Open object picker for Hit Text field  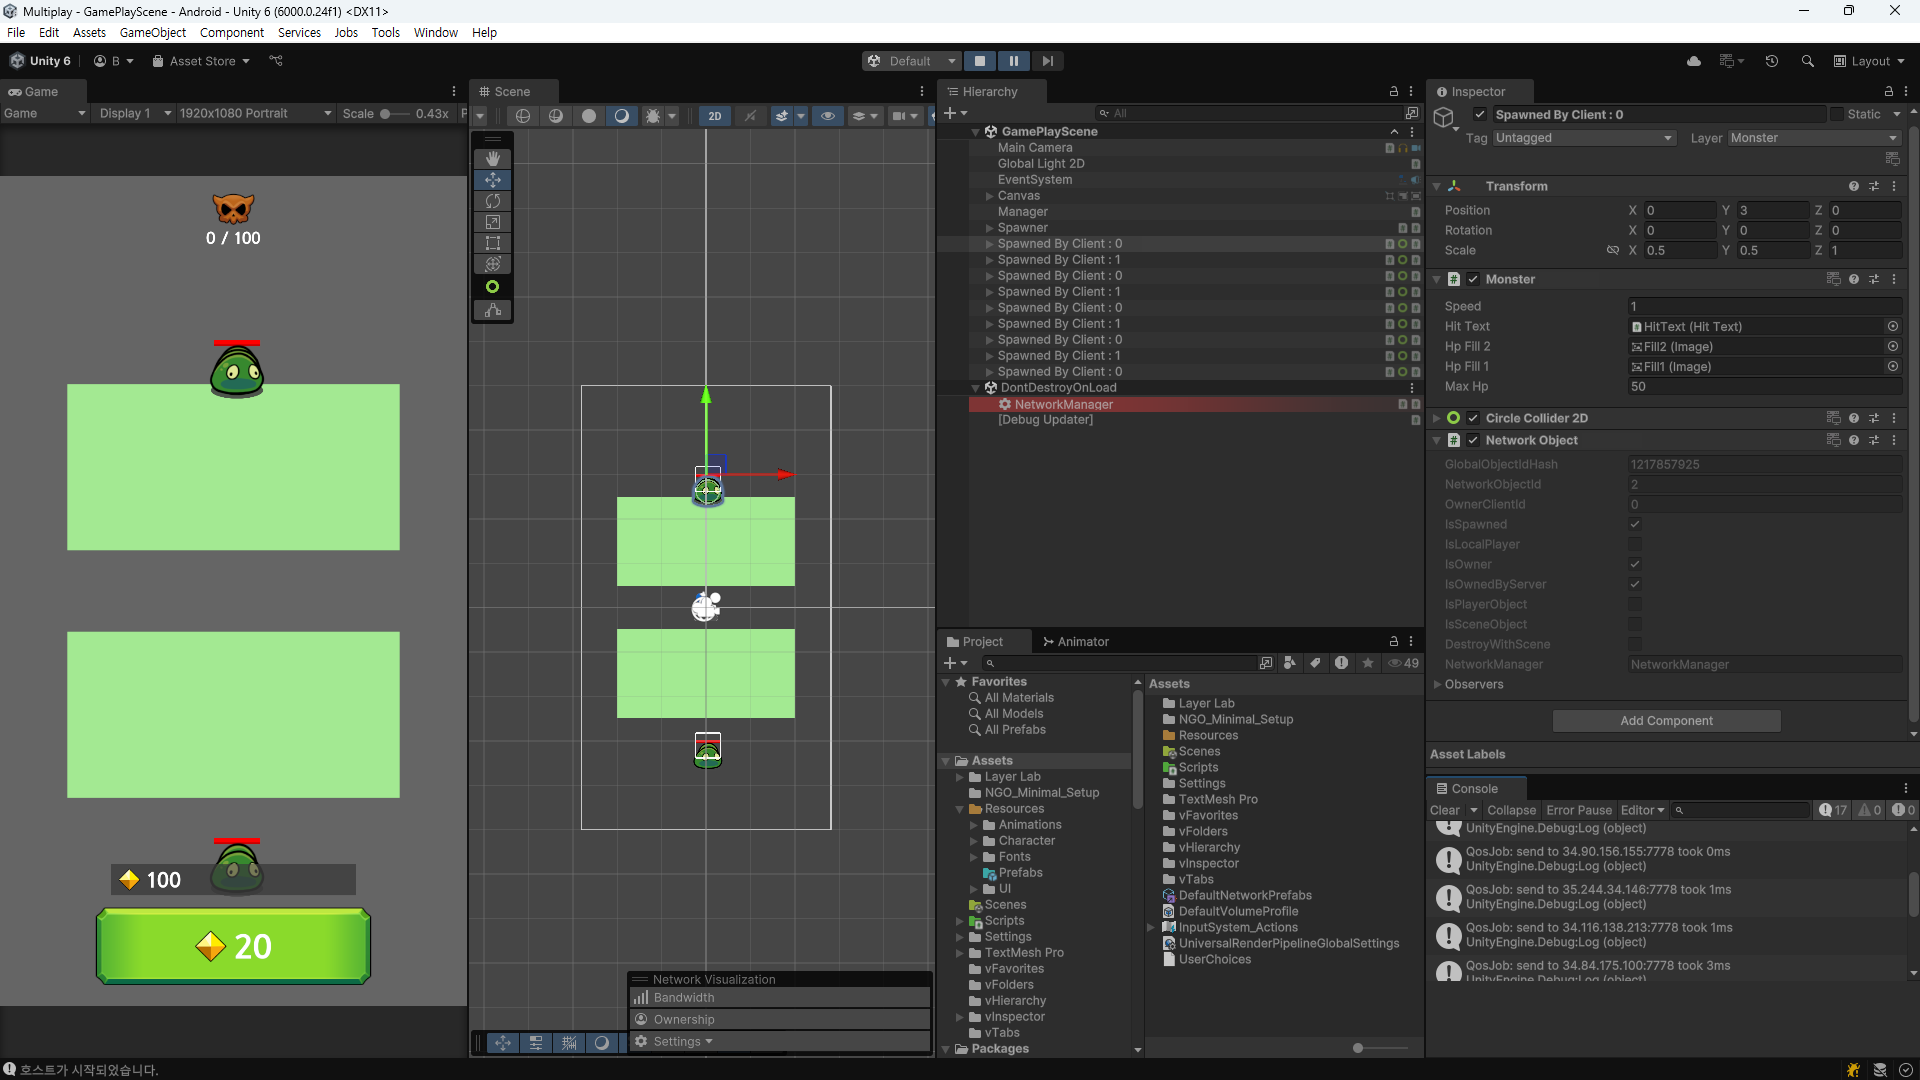pos(1893,327)
